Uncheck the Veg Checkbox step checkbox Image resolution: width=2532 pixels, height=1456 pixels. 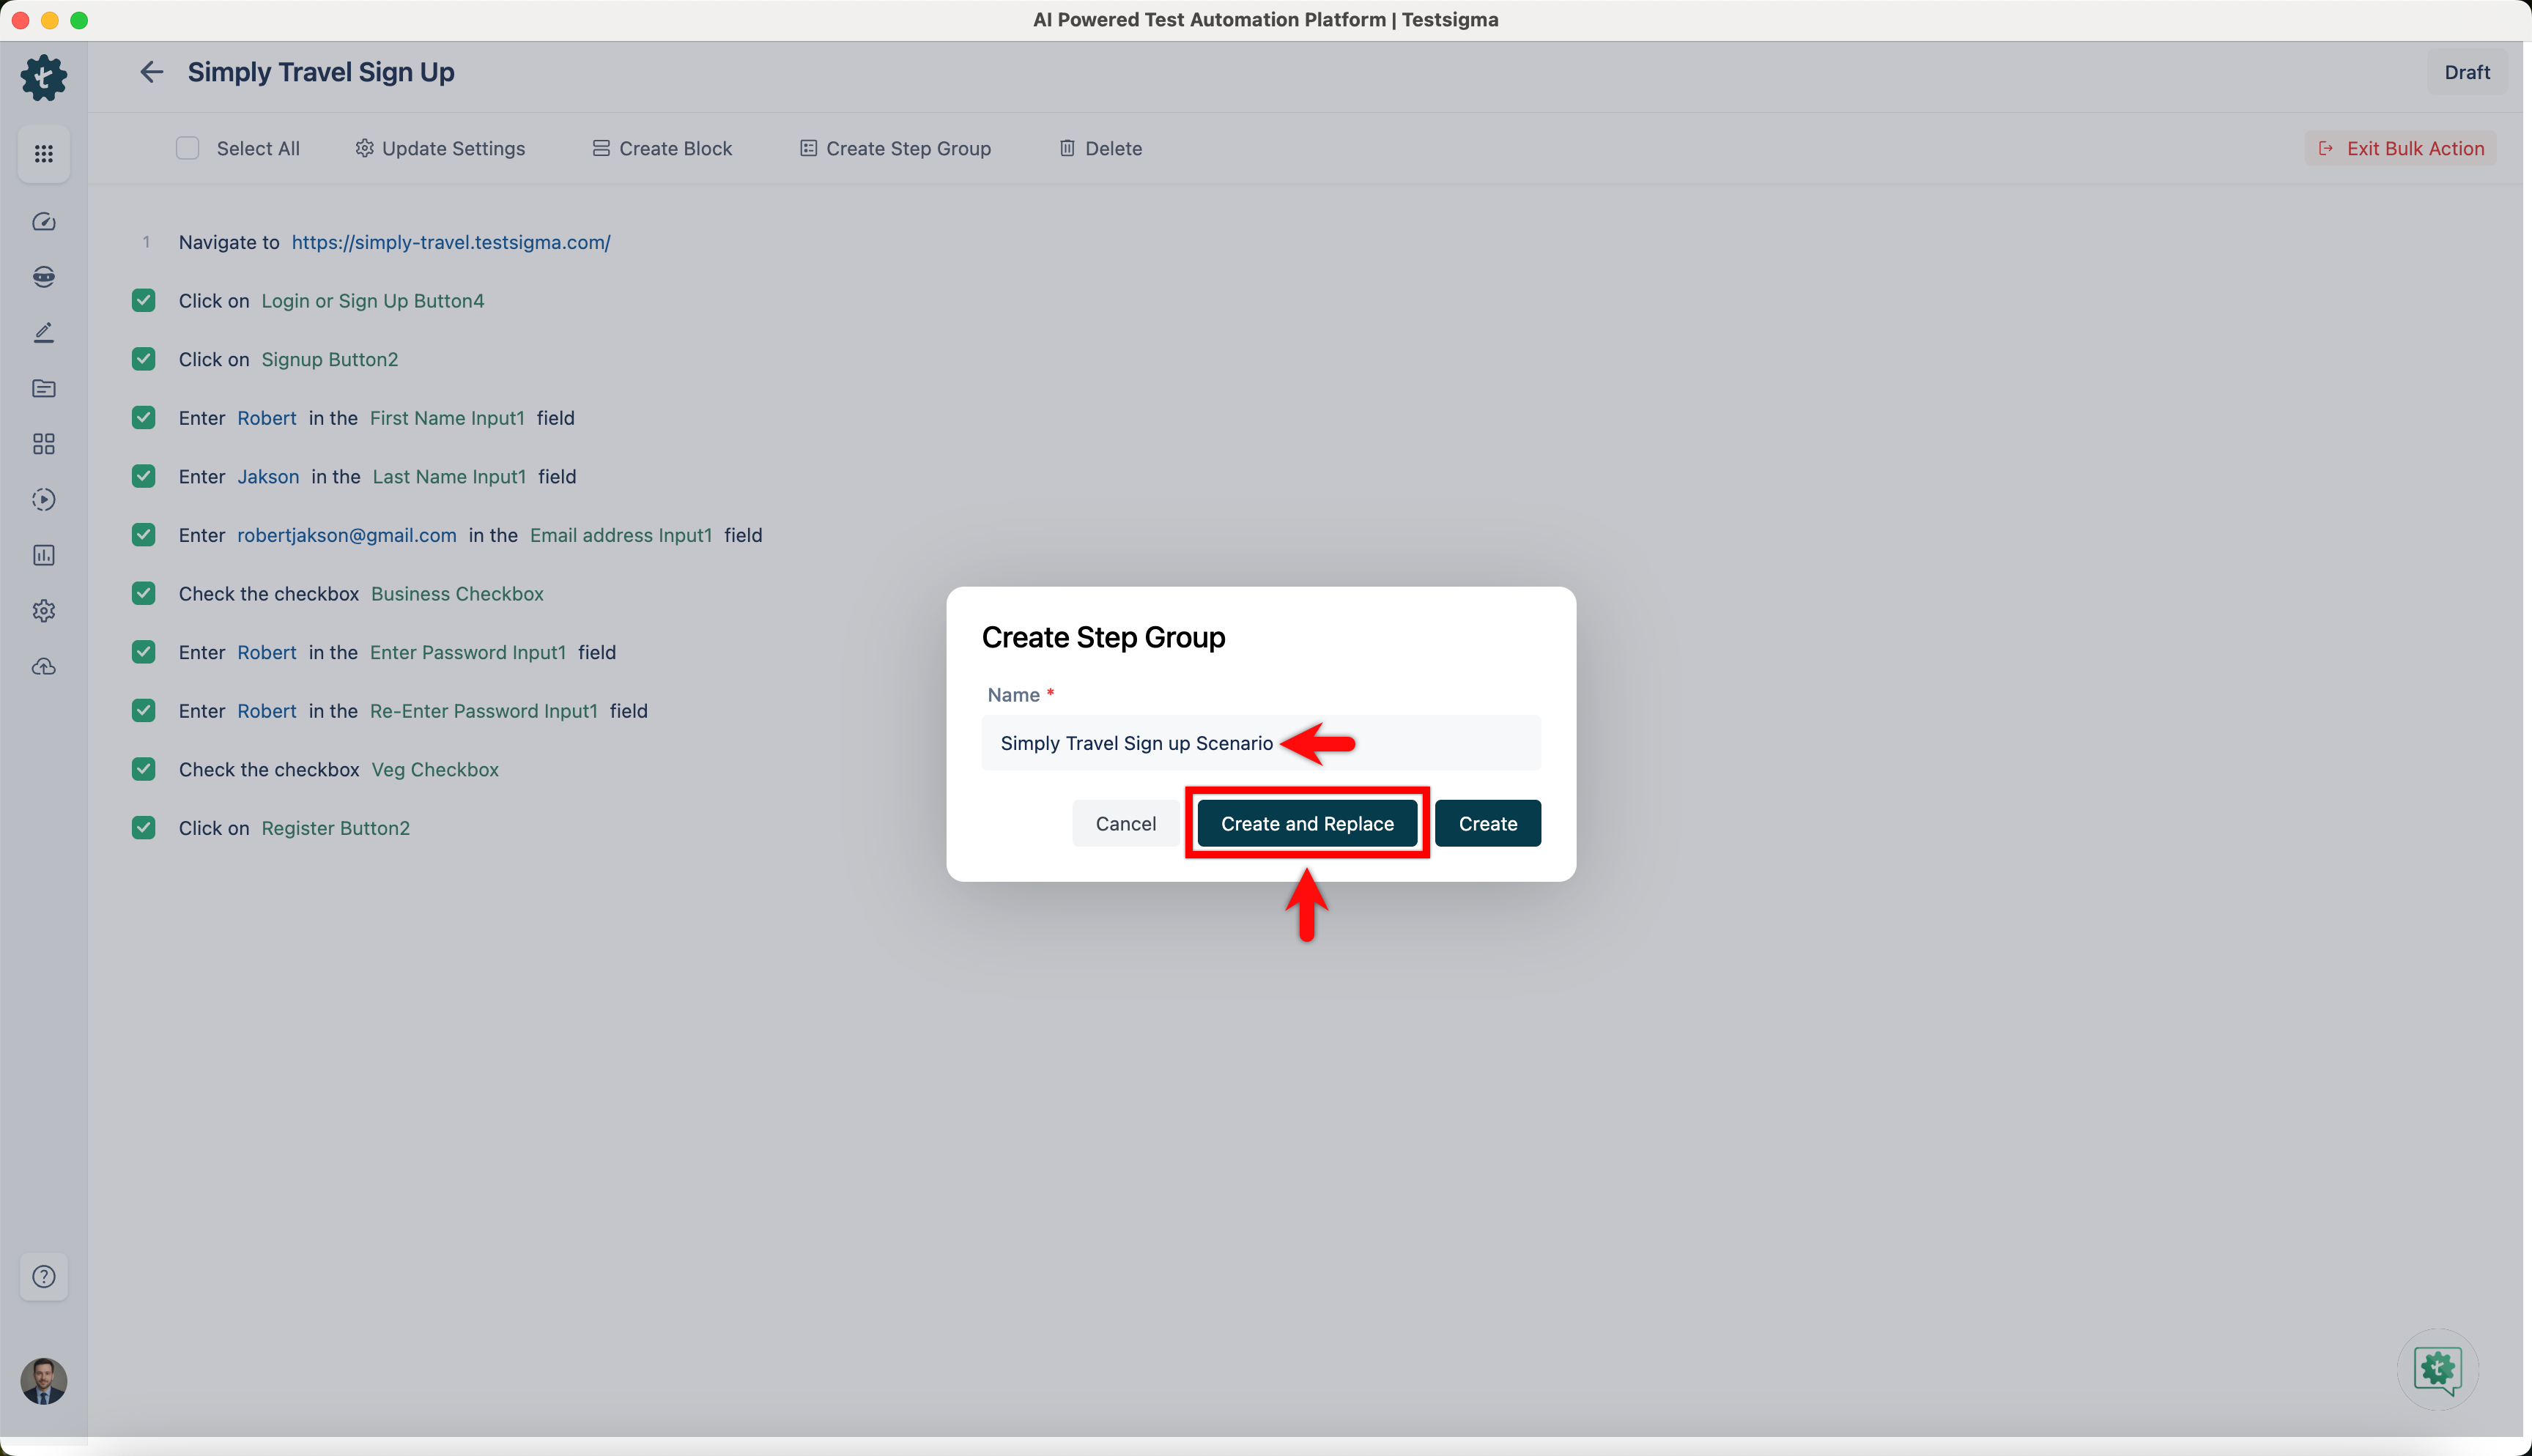143,769
